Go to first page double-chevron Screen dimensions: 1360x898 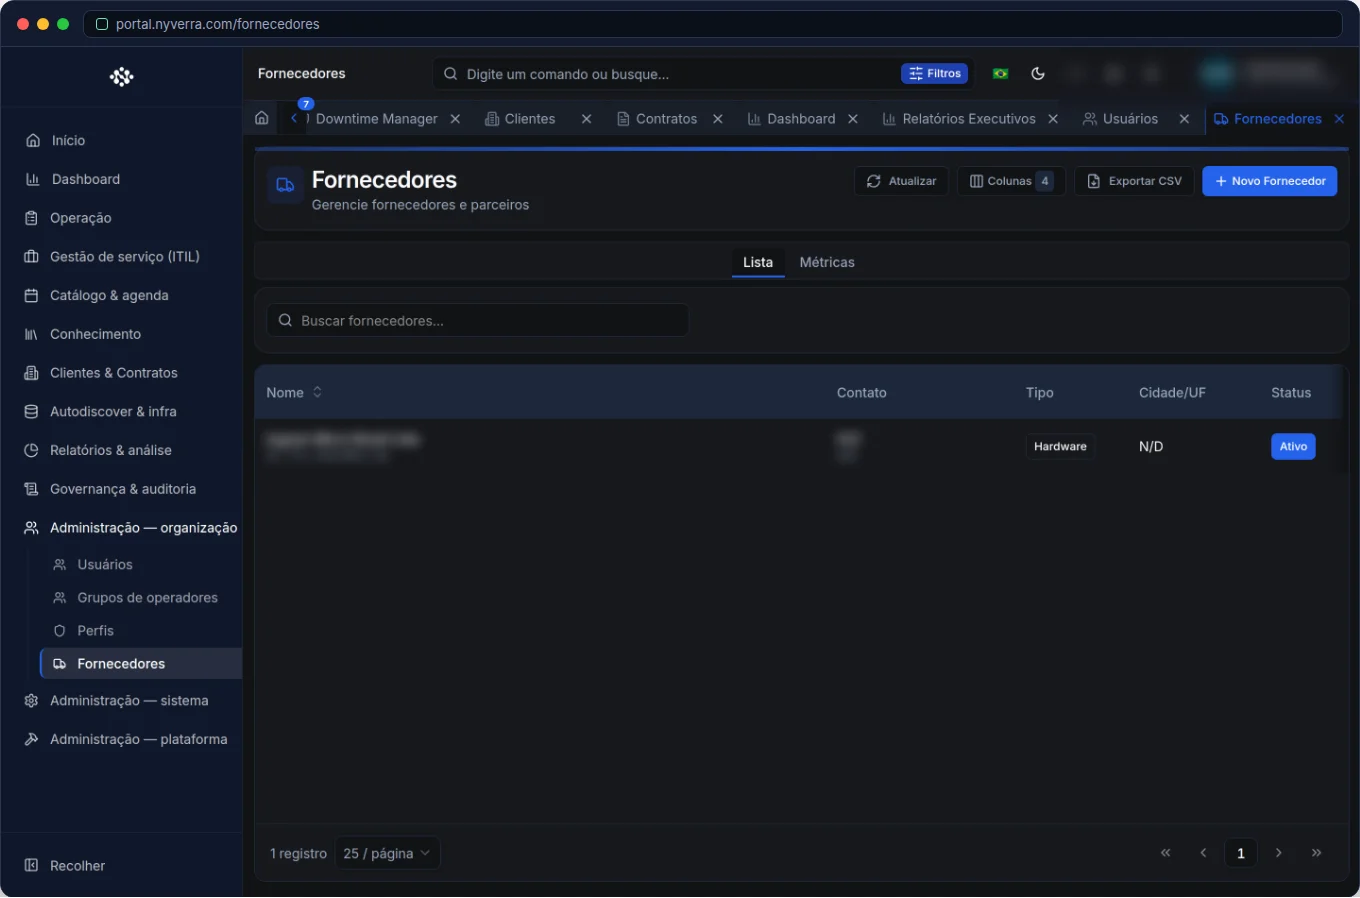click(x=1166, y=853)
